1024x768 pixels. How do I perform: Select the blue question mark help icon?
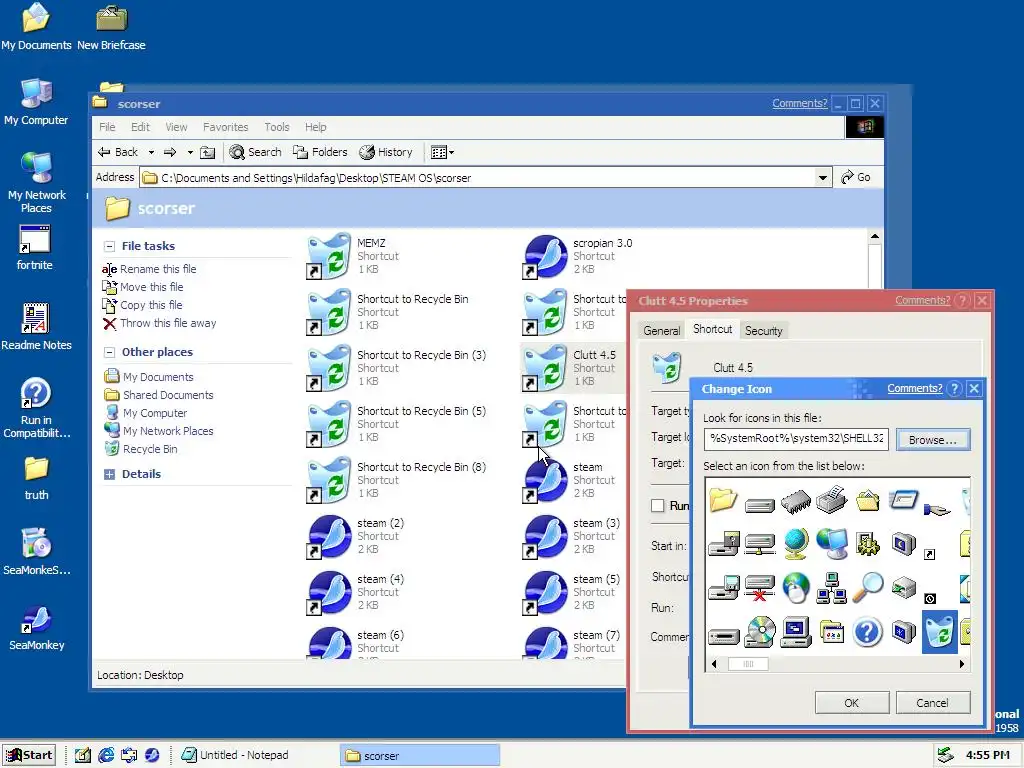(x=868, y=632)
